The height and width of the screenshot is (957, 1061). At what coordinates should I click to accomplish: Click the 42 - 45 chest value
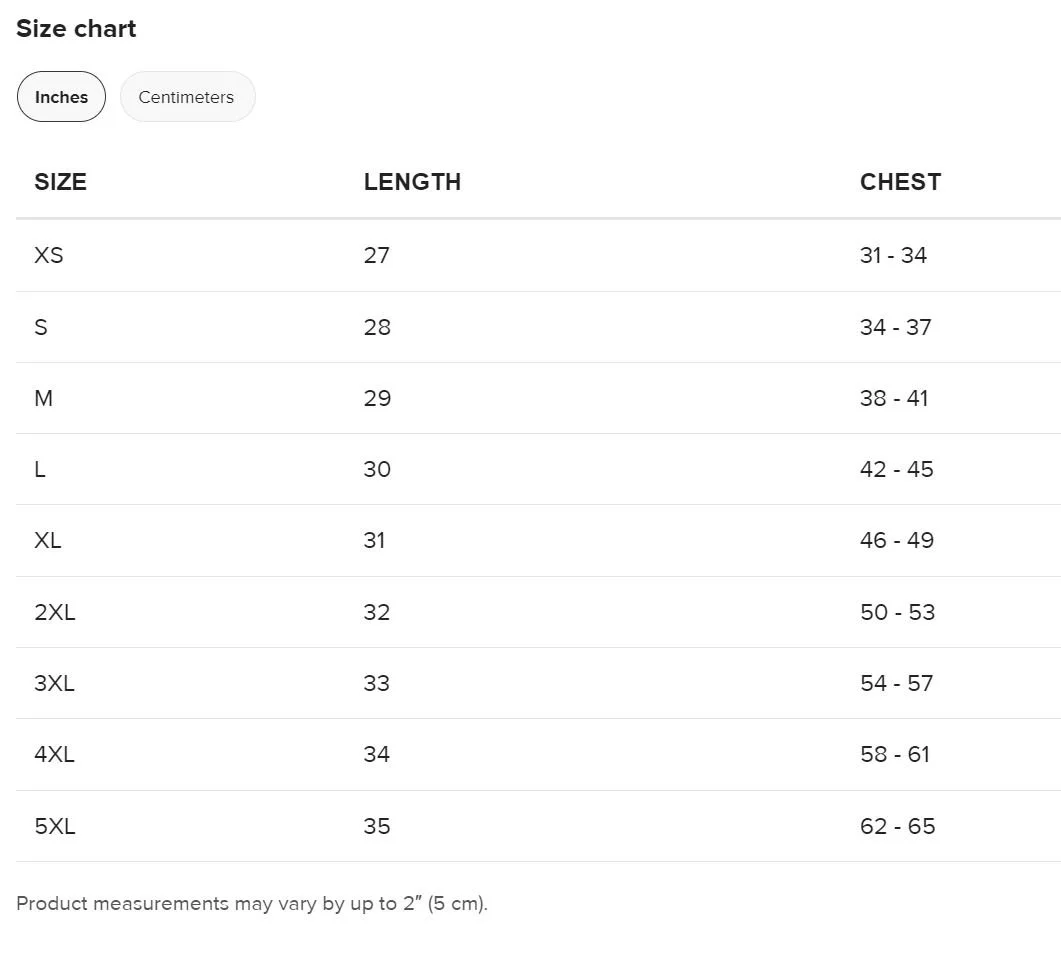tap(897, 469)
